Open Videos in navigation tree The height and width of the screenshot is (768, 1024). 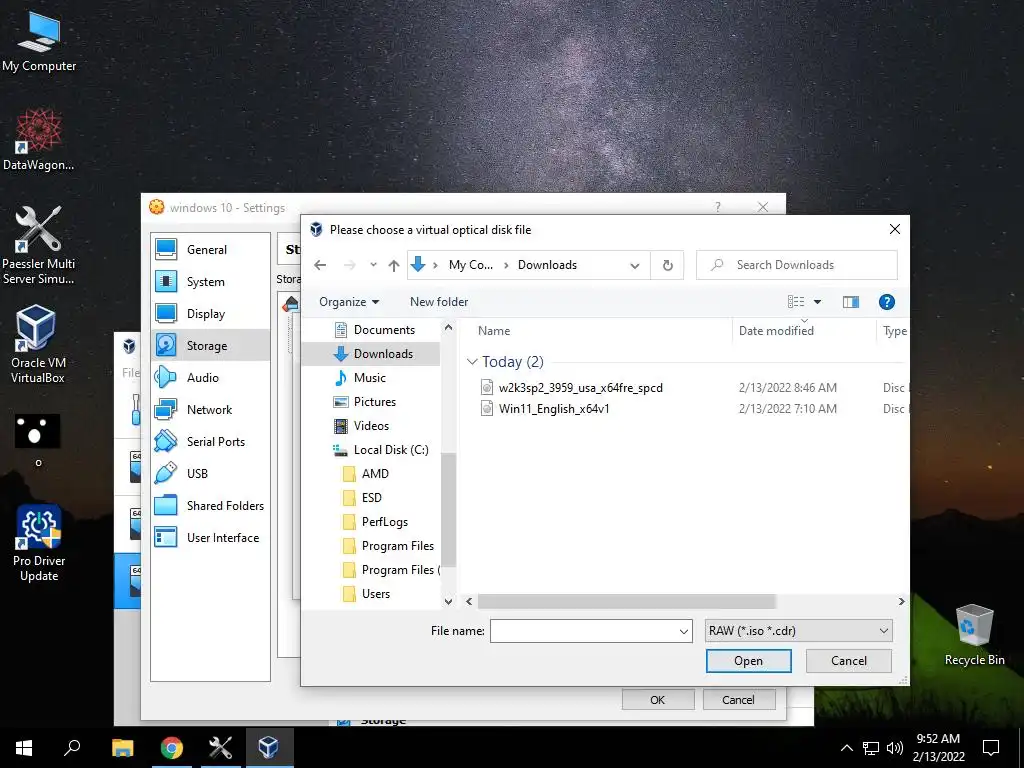click(372, 426)
